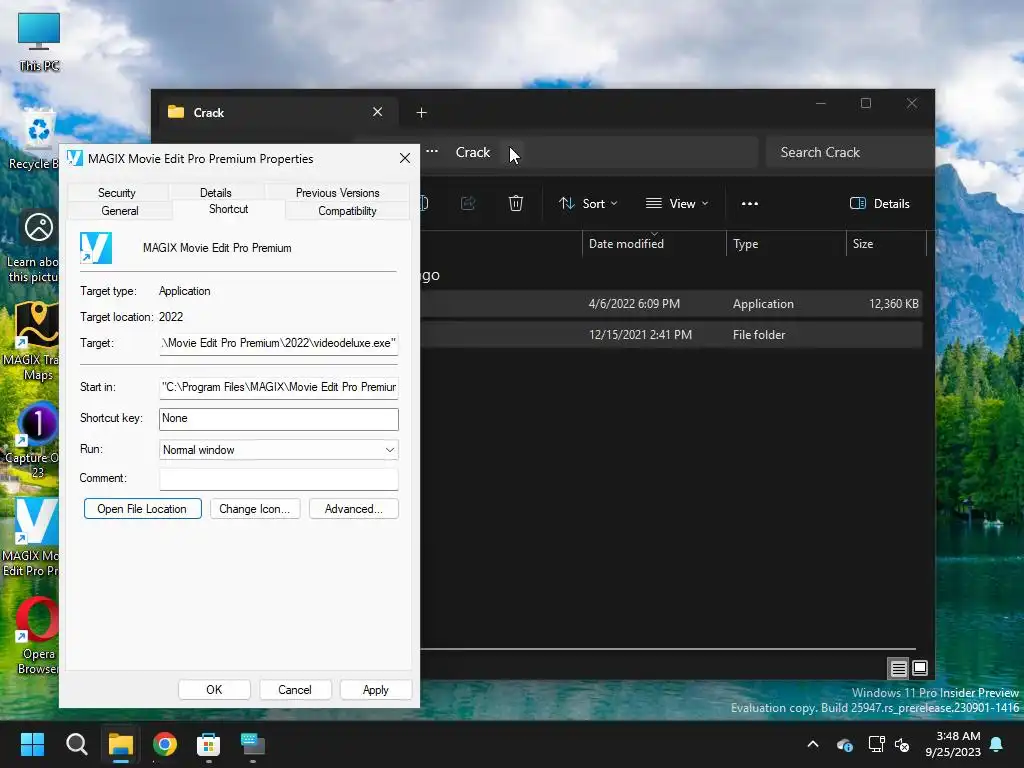Add a new File Explorer tab
Screen dimensions: 1024x768
point(421,113)
